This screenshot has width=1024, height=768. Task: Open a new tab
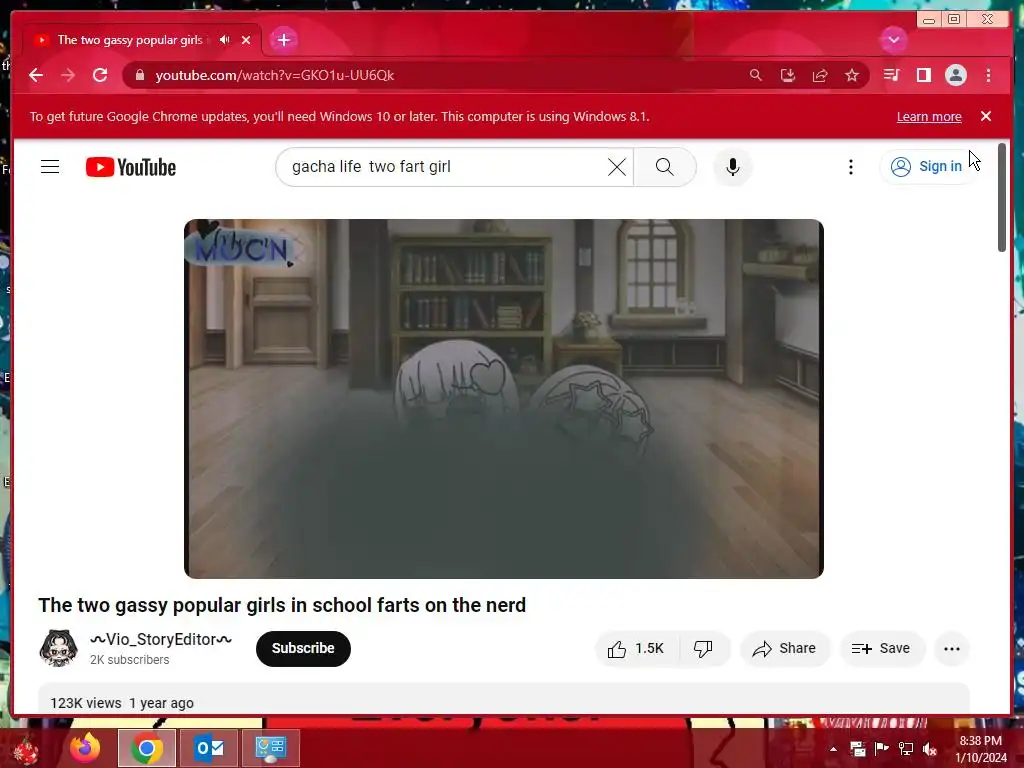click(x=283, y=40)
